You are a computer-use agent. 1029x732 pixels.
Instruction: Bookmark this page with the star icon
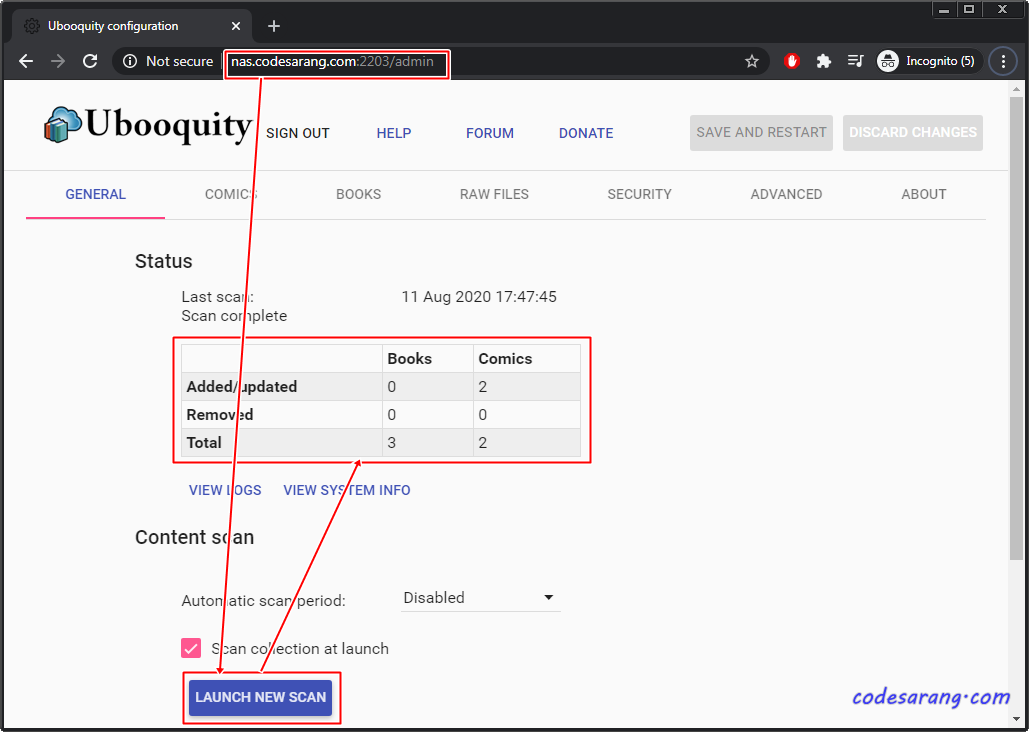(751, 61)
